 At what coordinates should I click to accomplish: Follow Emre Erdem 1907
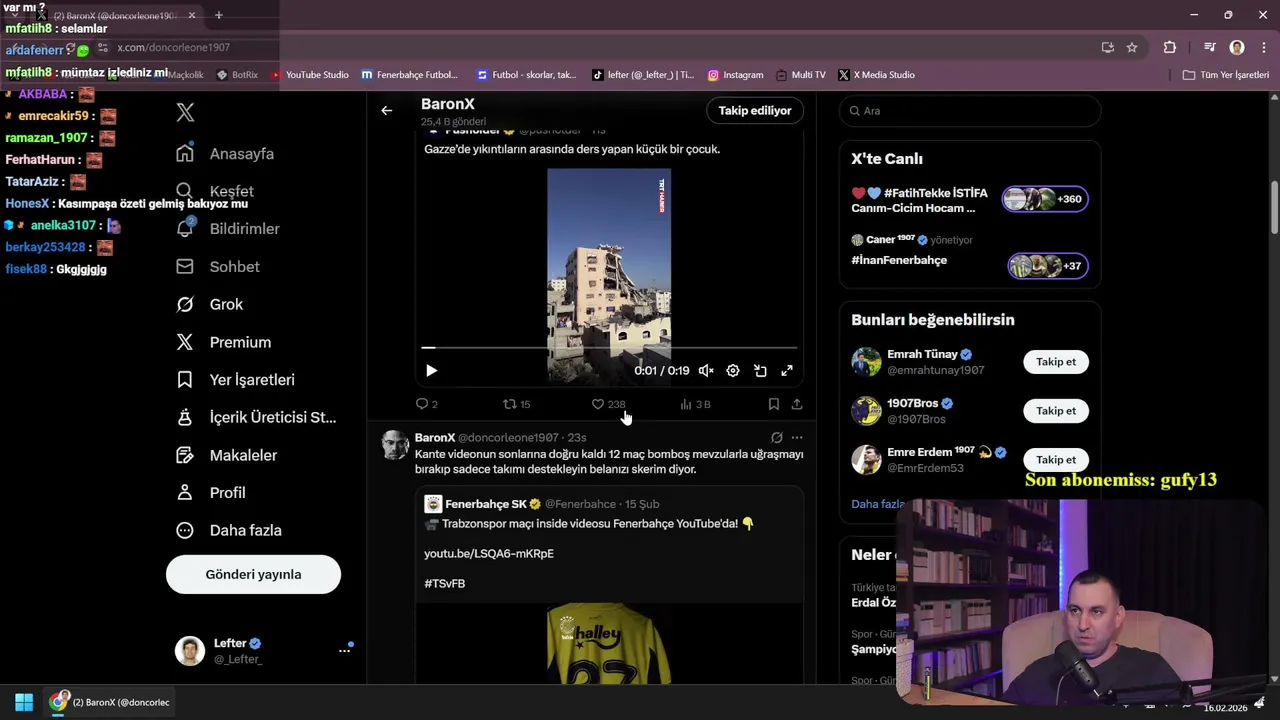[1056, 460]
